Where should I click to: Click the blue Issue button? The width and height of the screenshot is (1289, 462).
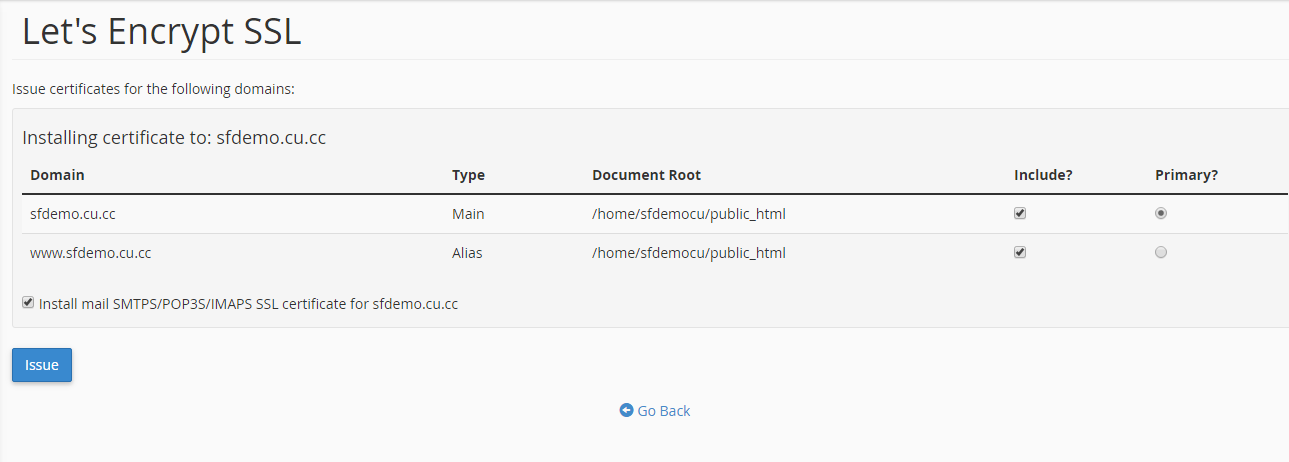42,365
